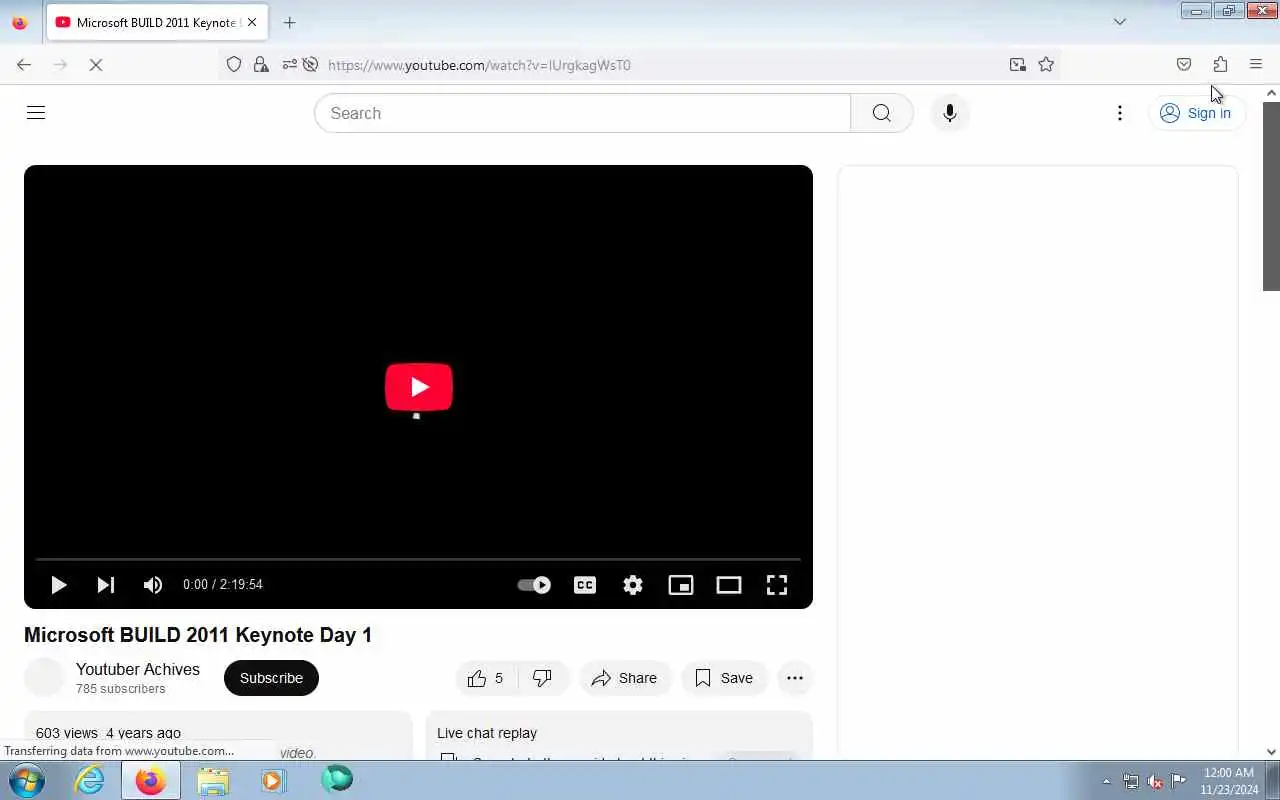1280x800 pixels.
Task: Click the play button in player controls
Action: pyautogui.click(x=59, y=585)
